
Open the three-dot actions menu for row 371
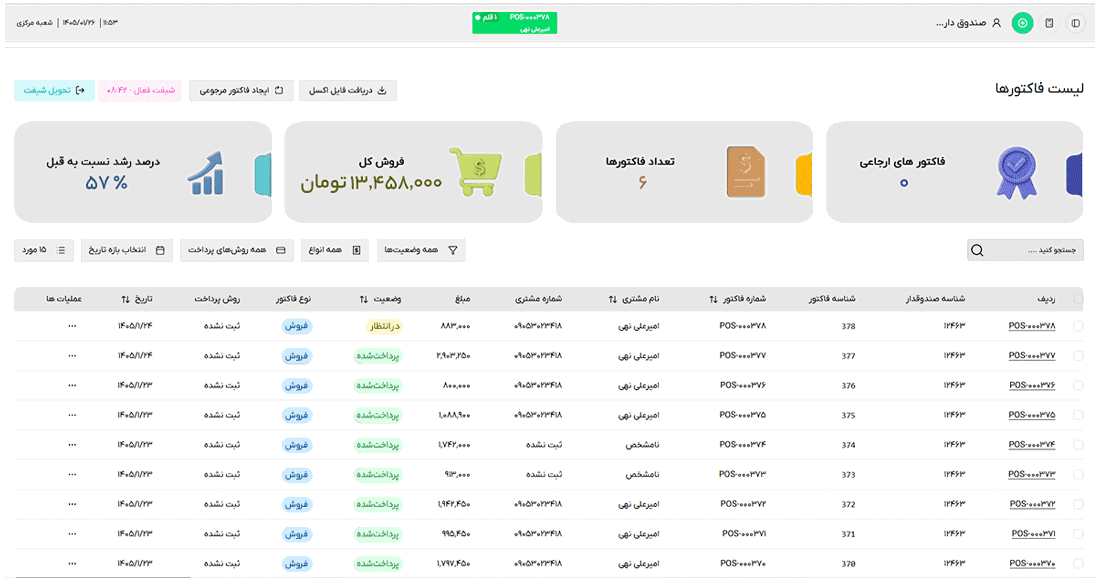point(72,534)
